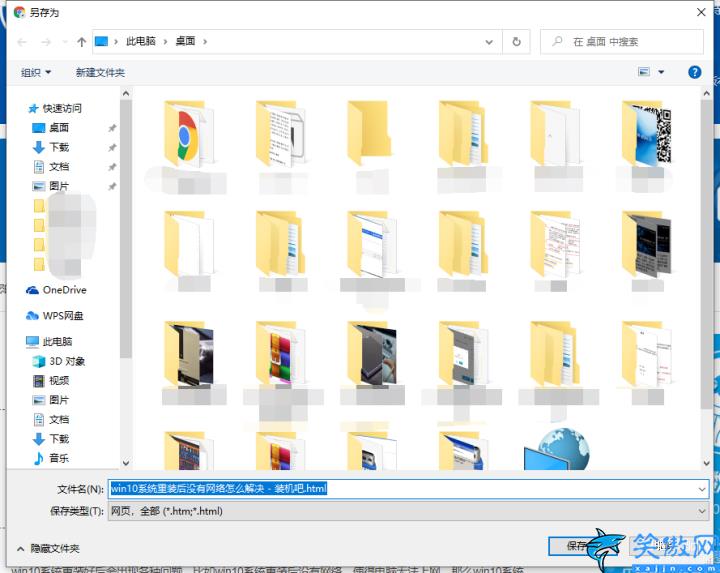Open view options dropdown arrow
The image size is (720, 573).
(x=661, y=72)
